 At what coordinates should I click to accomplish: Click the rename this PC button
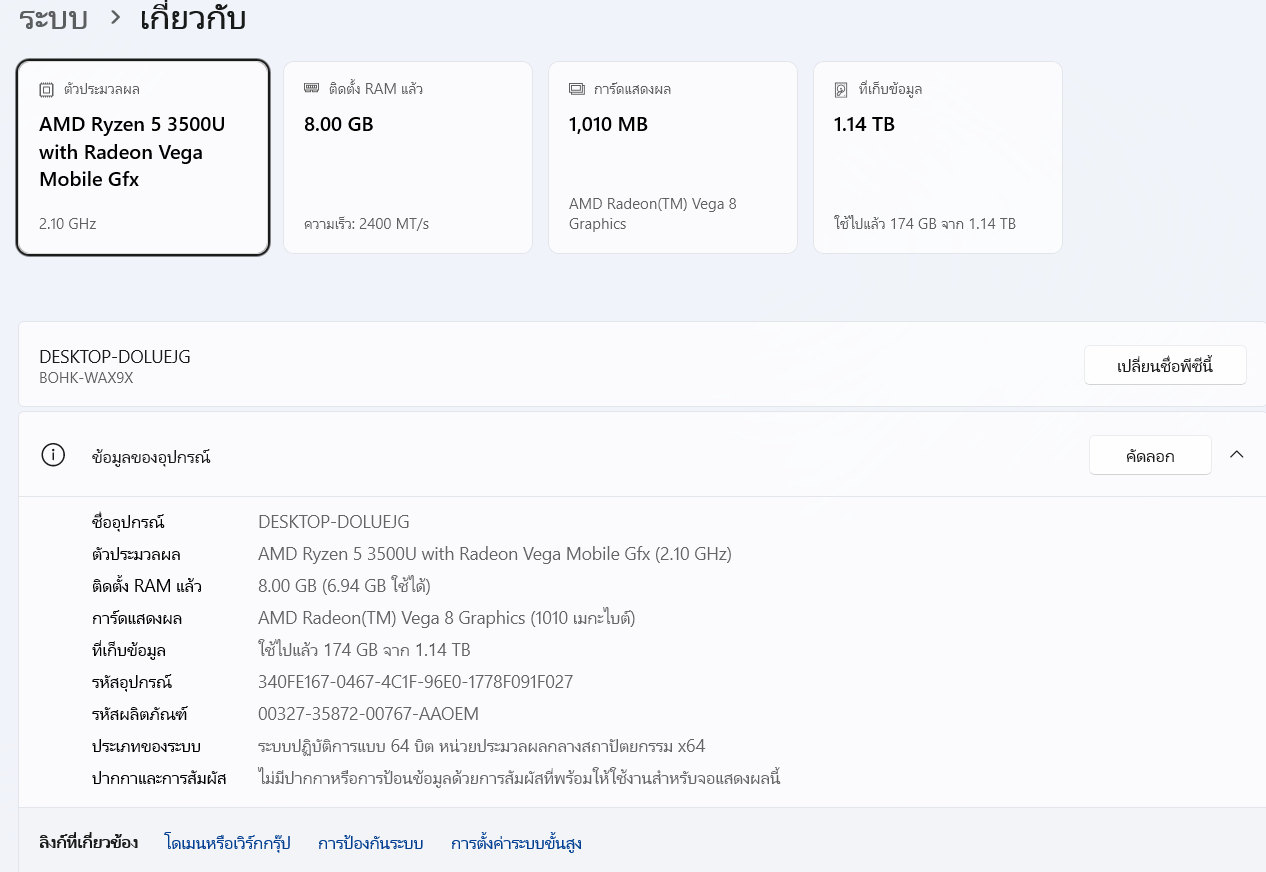1165,365
